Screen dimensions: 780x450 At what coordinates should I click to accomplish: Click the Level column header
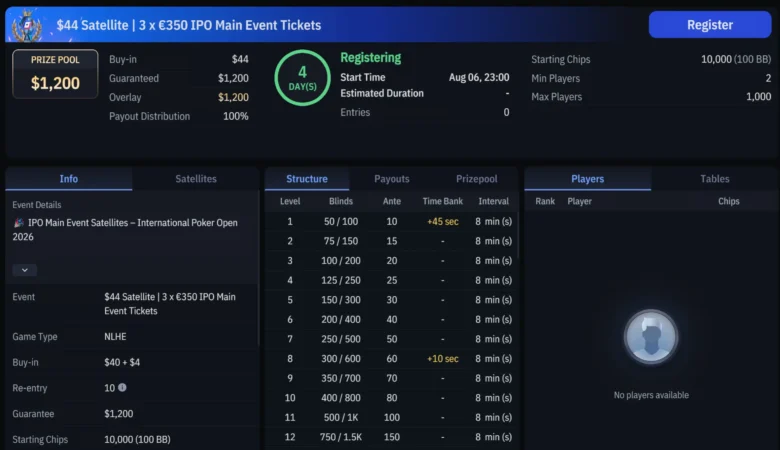click(290, 201)
